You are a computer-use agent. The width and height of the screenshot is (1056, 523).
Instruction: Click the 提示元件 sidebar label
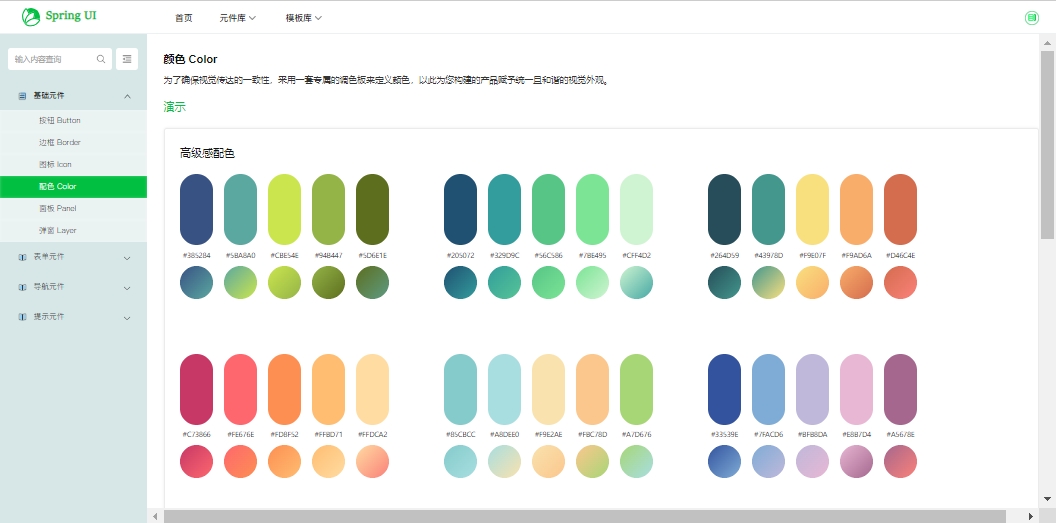point(48,316)
